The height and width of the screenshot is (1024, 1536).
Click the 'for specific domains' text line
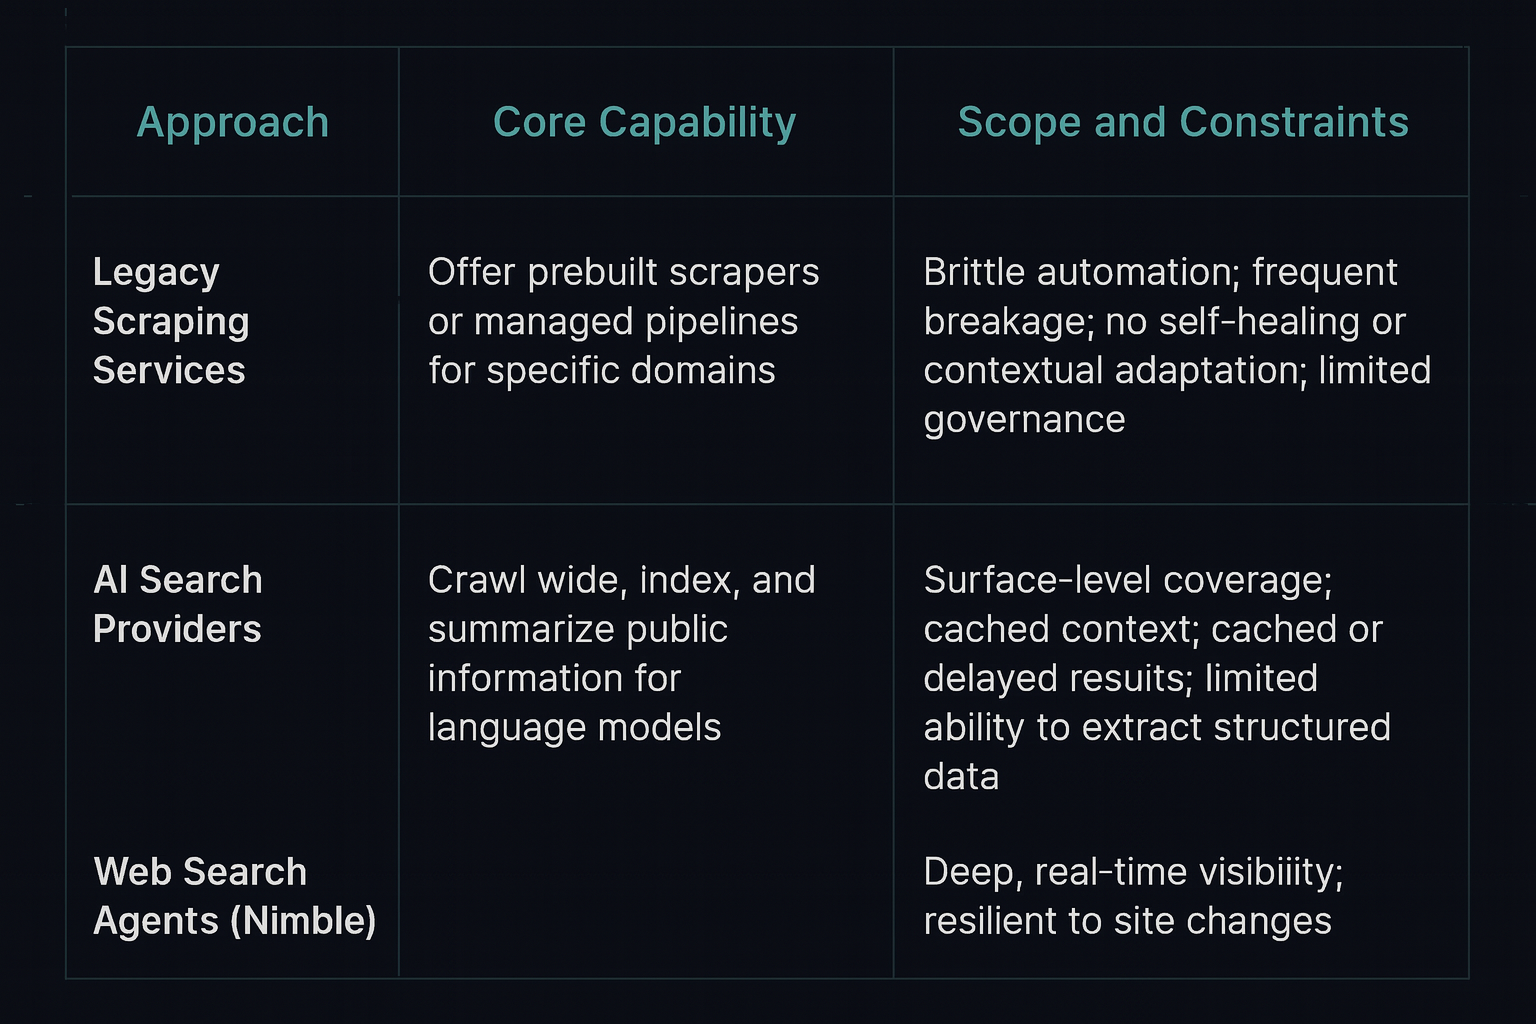(x=601, y=371)
